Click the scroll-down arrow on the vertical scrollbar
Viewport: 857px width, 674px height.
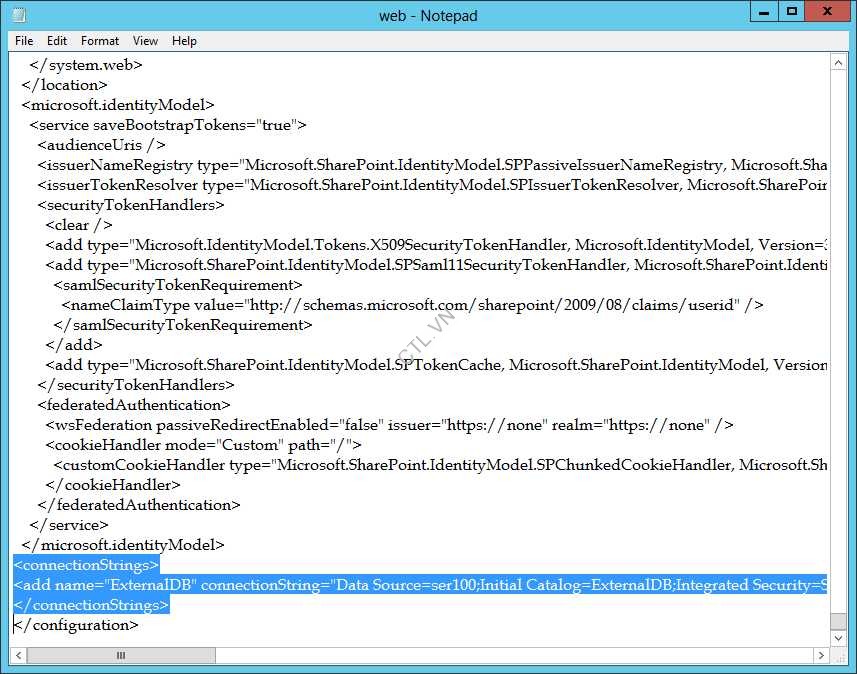click(839, 637)
